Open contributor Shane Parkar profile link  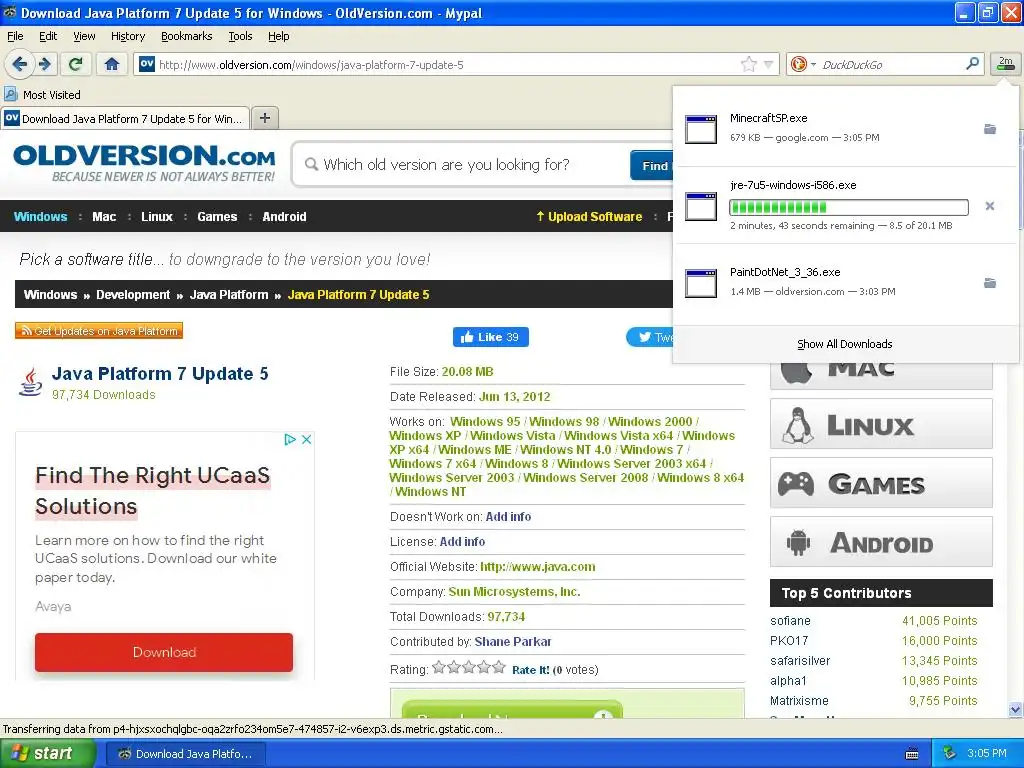coord(513,641)
